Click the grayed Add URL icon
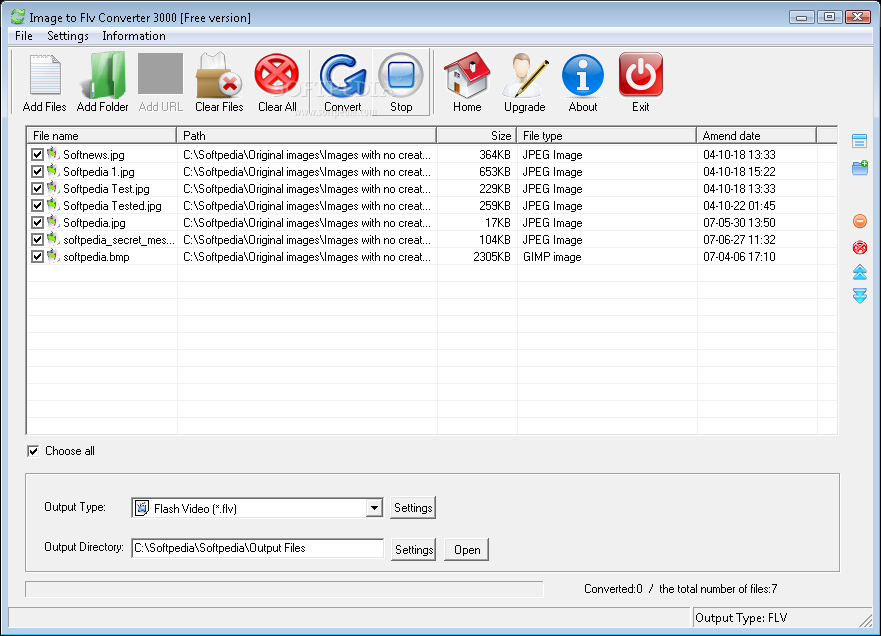Screen dimensions: 881x636 (161, 74)
